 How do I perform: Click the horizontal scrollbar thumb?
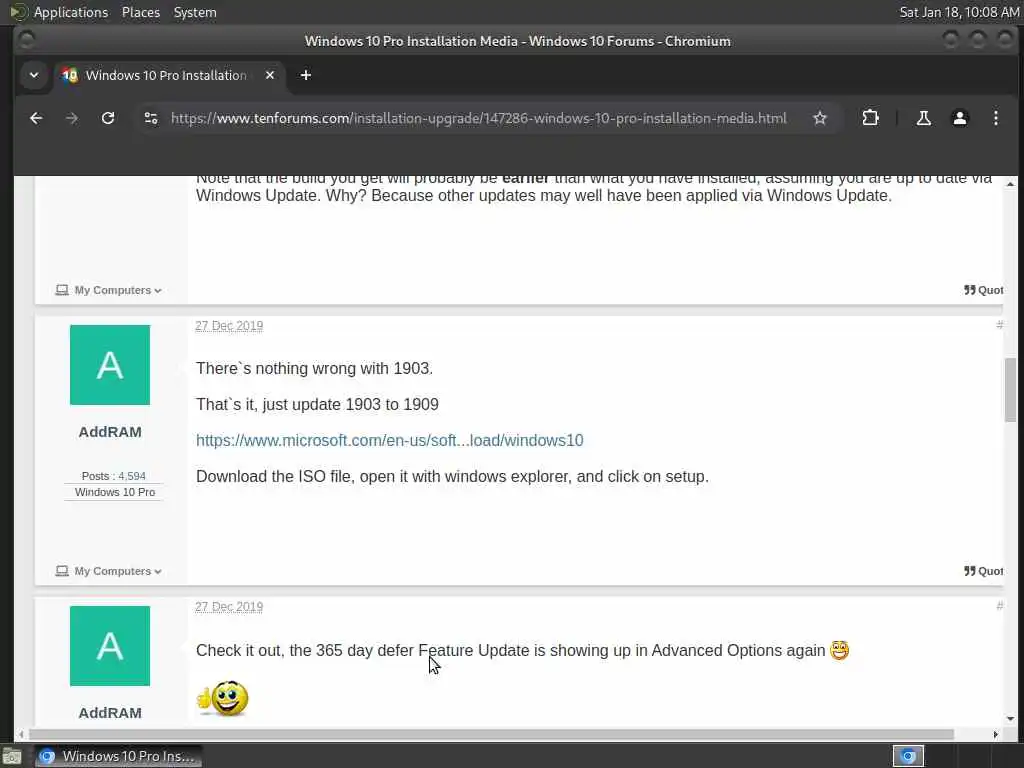pyautogui.click(x=491, y=734)
